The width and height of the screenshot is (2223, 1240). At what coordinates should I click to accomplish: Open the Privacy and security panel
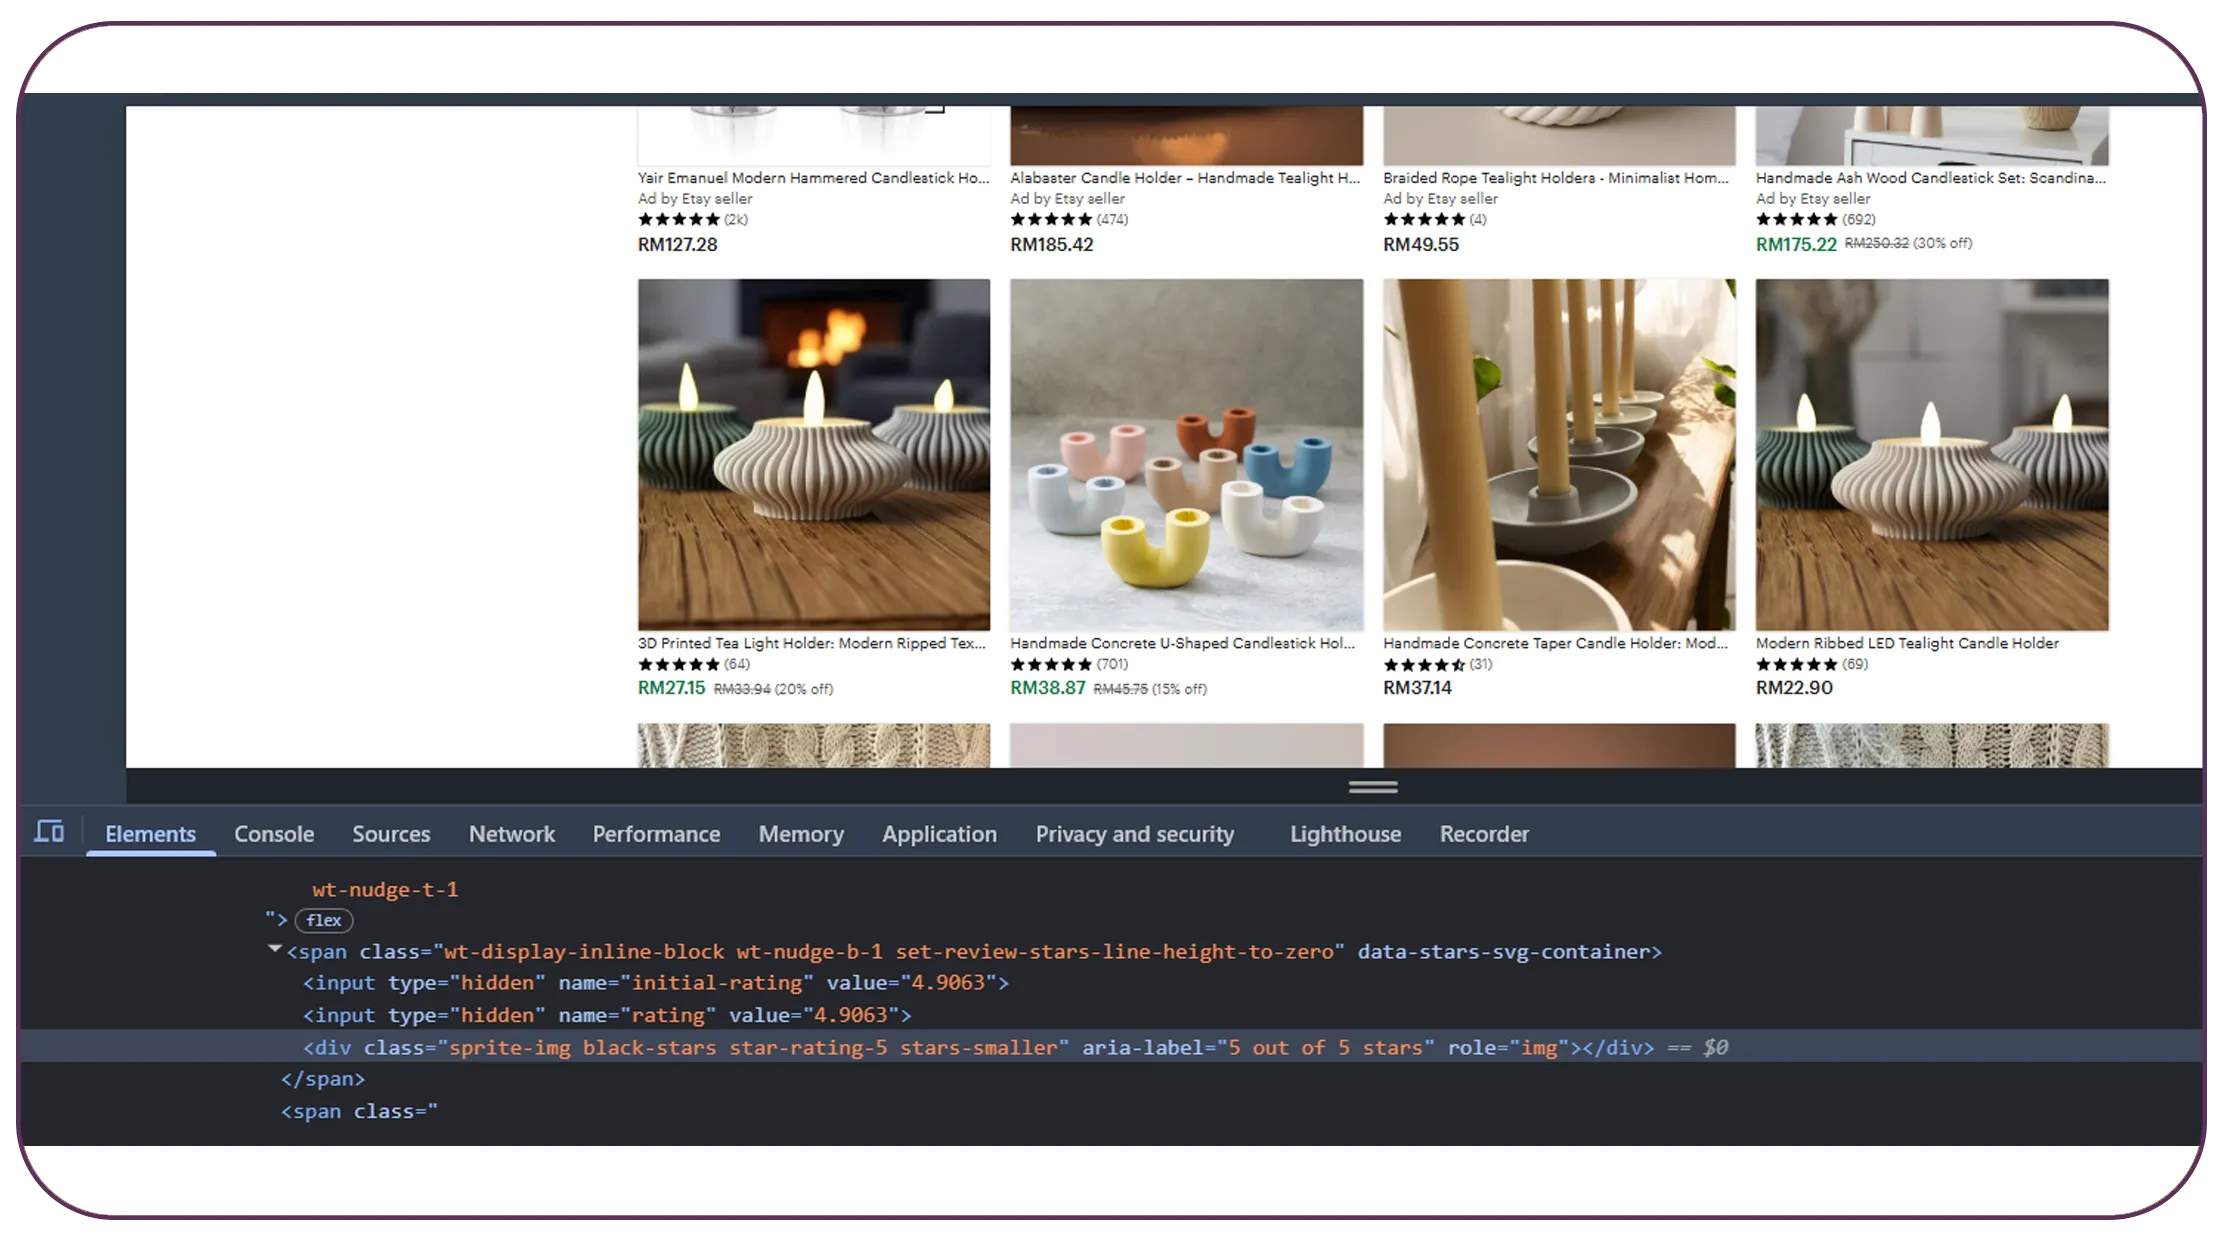click(x=1135, y=833)
